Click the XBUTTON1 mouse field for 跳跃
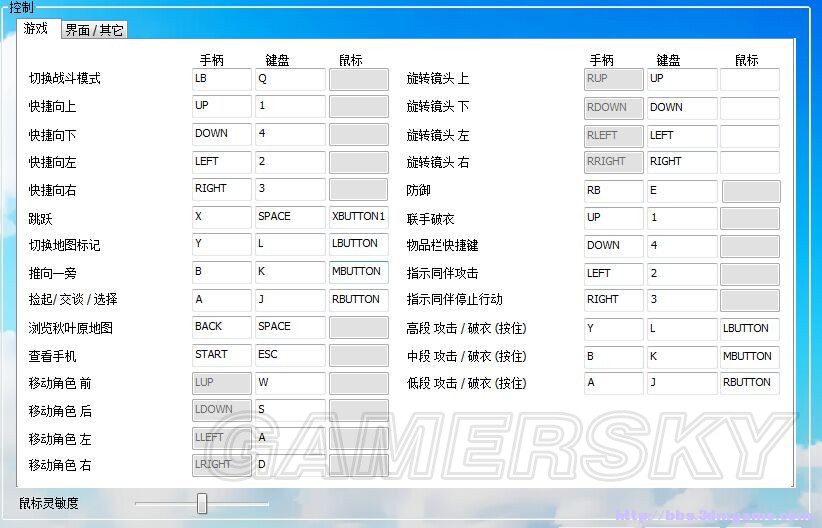Image resolution: width=822 pixels, height=528 pixels. [359, 217]
